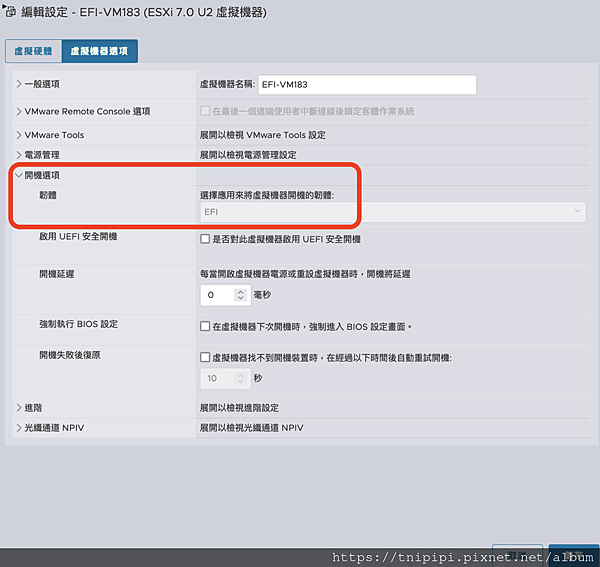Image resolution: width=600 pixels, height=567 pixels.
Task: Click the 開機失敗後復原 label
Action: 70,355
